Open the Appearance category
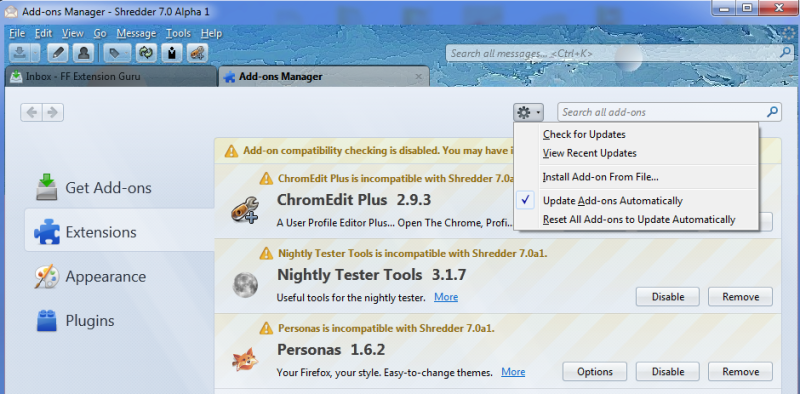800x394 pixels. pos(120,277)
